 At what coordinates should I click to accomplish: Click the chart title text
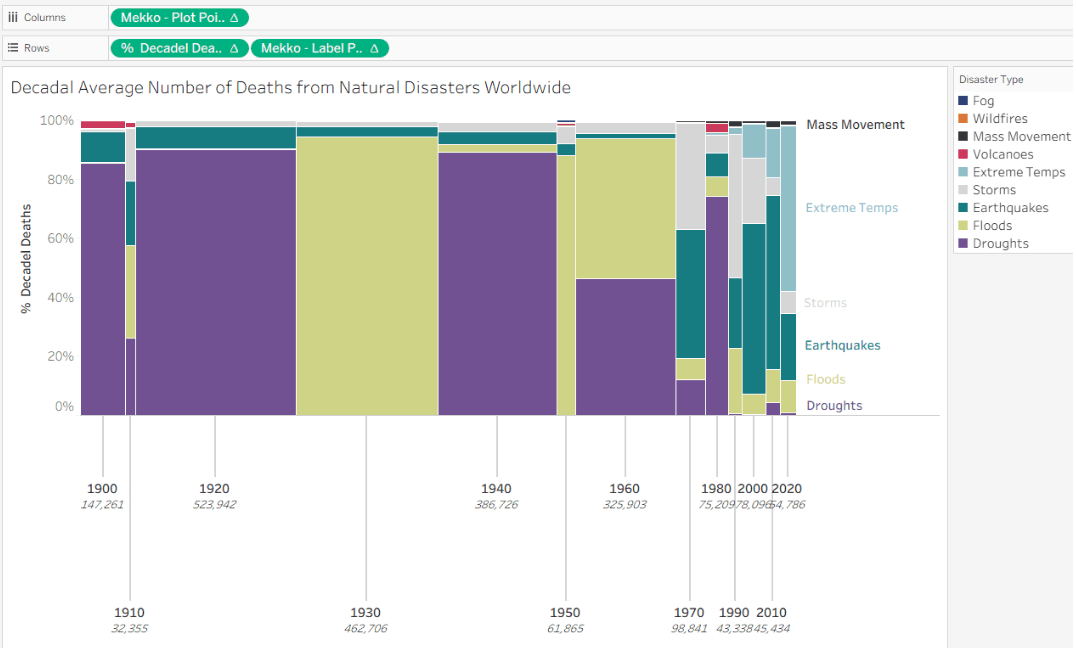tap(290, 88)
